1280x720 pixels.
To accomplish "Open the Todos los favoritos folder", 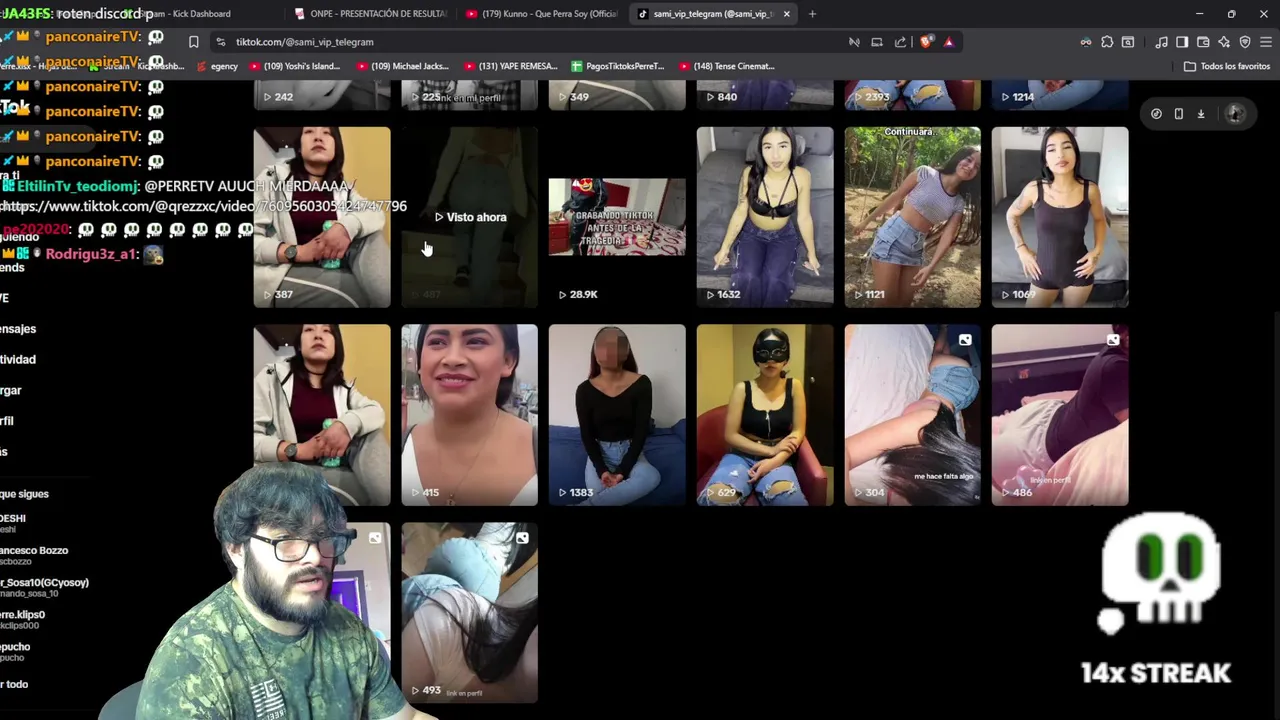I will [1227, 66].
